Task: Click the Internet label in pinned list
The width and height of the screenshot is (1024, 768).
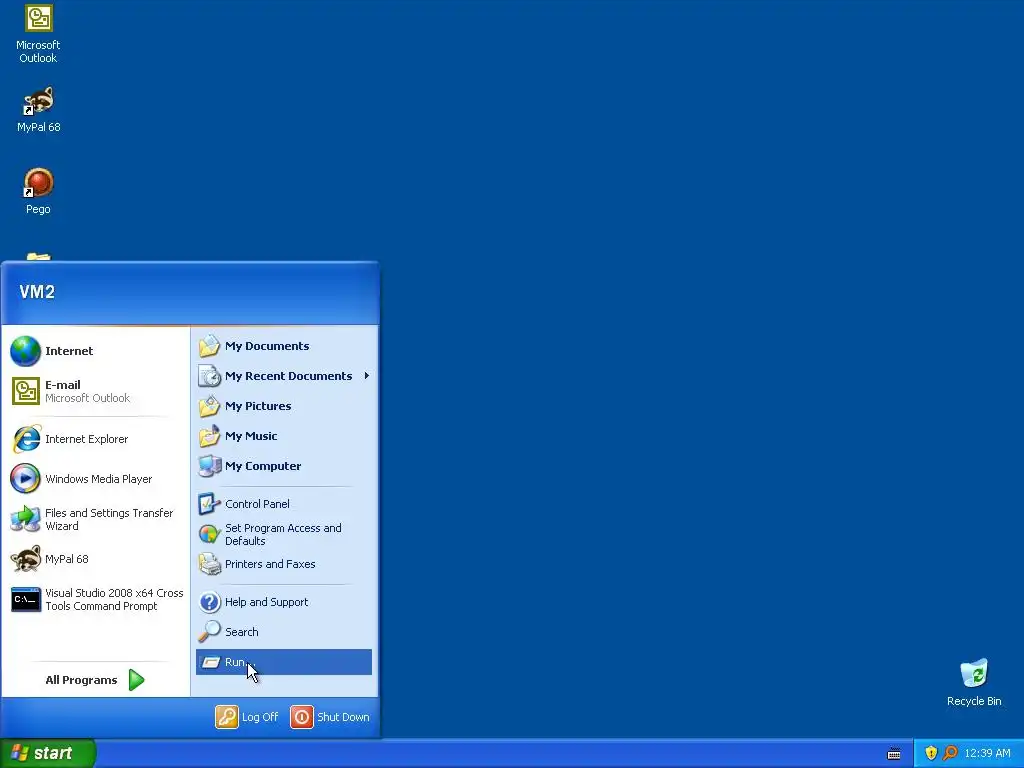Action: coord(69,351)
